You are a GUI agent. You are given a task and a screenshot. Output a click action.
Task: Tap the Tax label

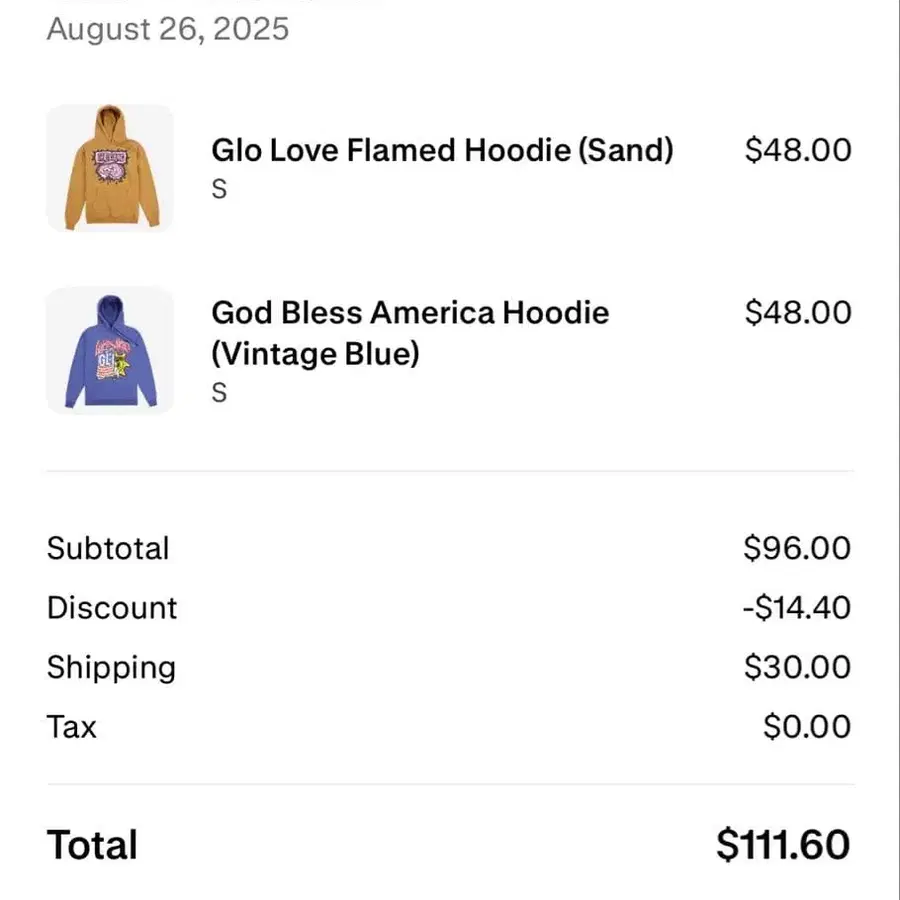[71, 727]
